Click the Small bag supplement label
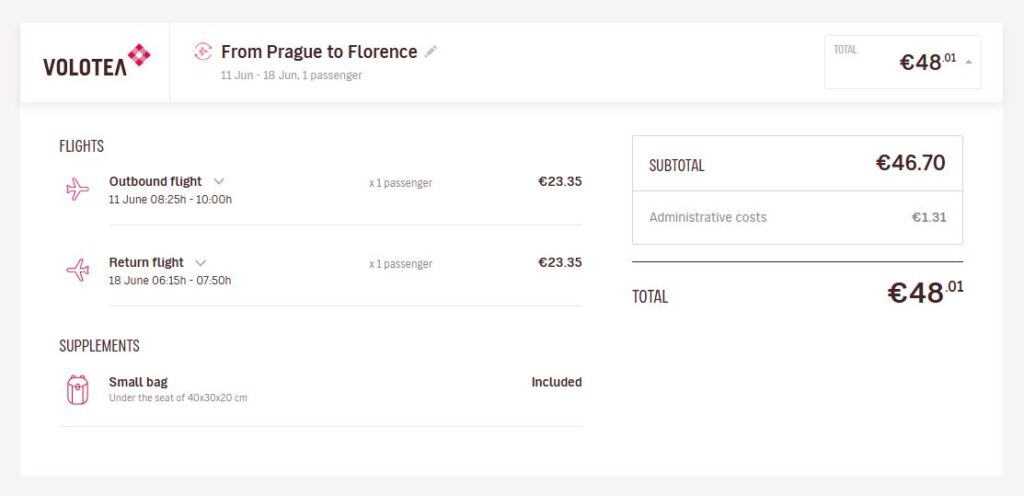 (x=138, y=382)
